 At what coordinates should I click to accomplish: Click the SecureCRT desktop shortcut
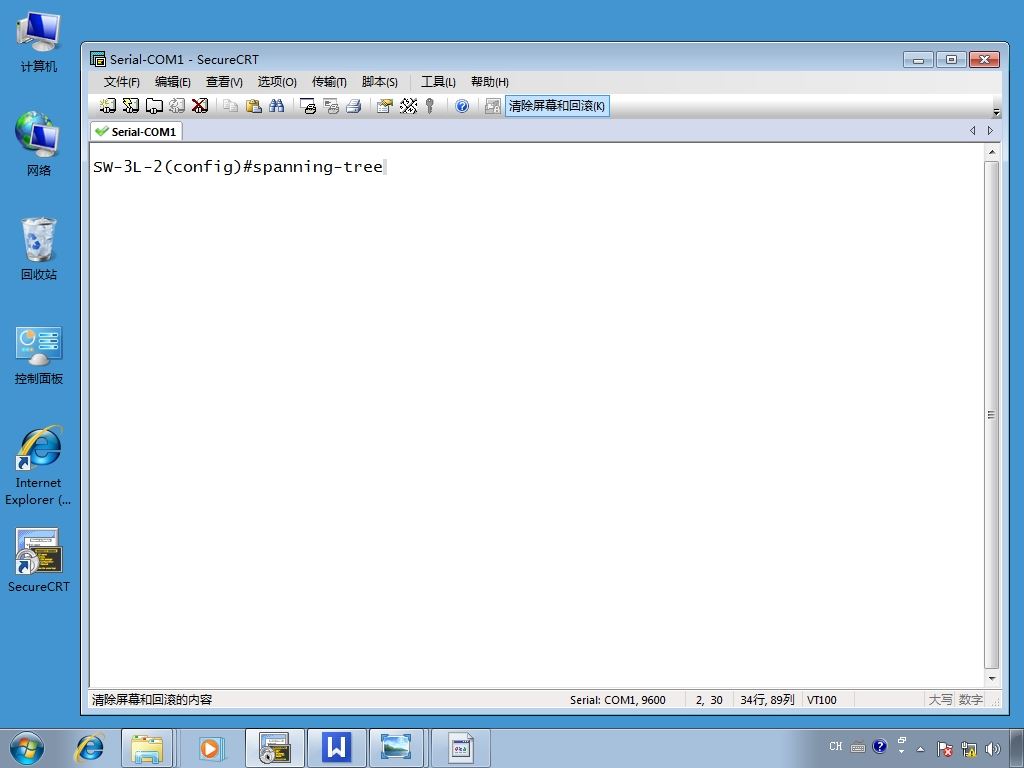point(39,560)
